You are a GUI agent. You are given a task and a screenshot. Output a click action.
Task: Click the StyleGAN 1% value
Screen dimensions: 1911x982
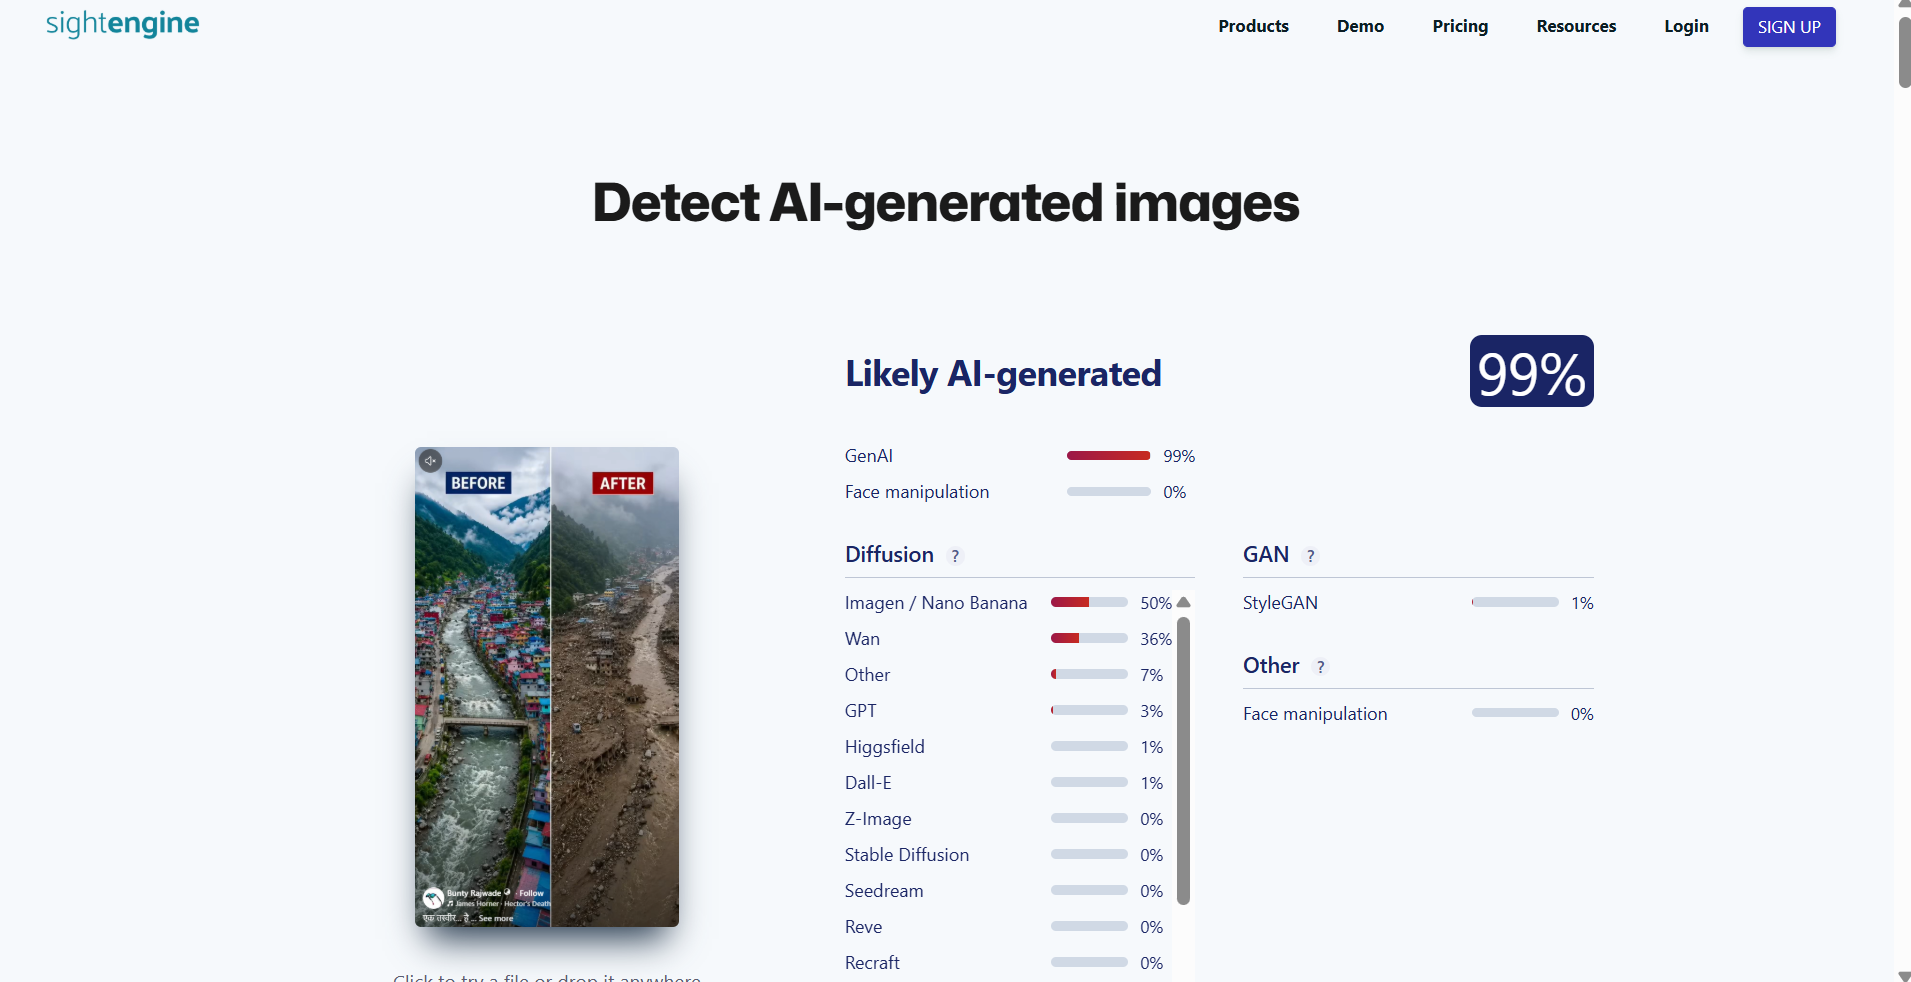1582,603
